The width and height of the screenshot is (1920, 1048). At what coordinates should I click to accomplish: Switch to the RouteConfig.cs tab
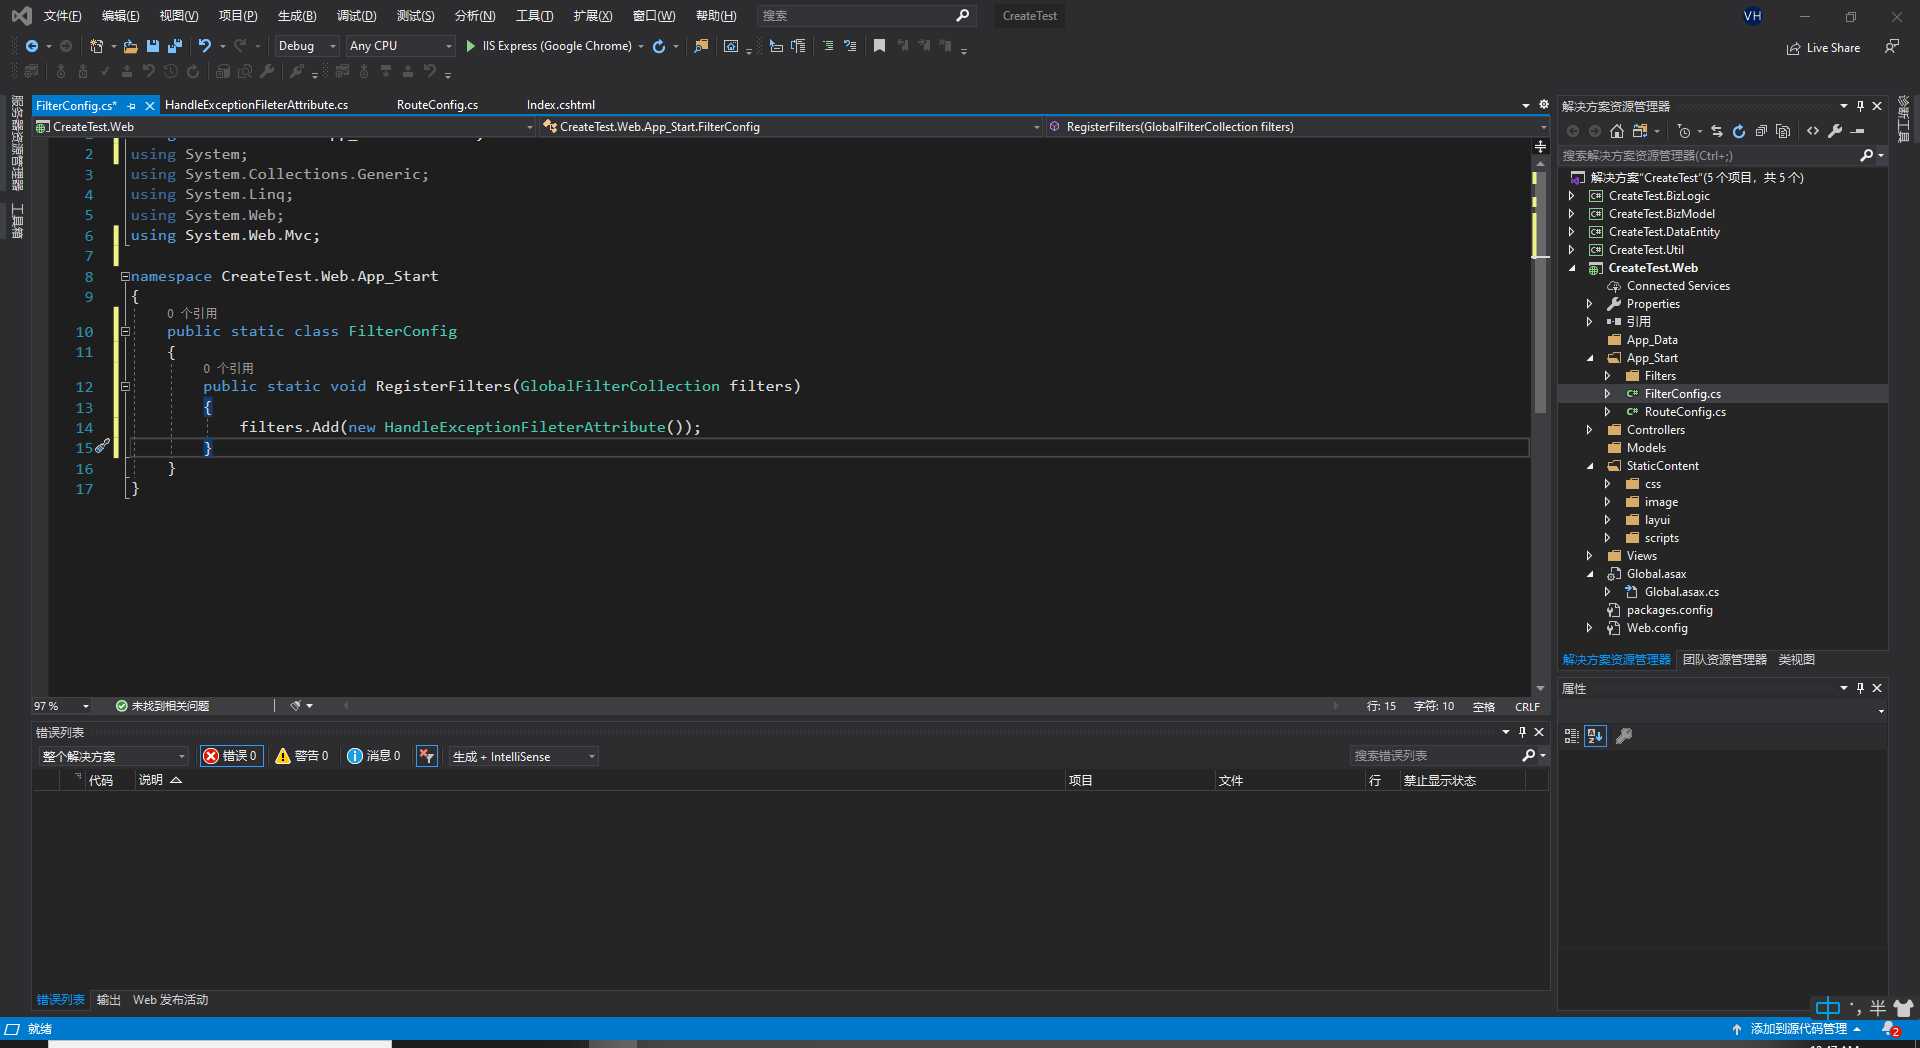pos(437,105)
